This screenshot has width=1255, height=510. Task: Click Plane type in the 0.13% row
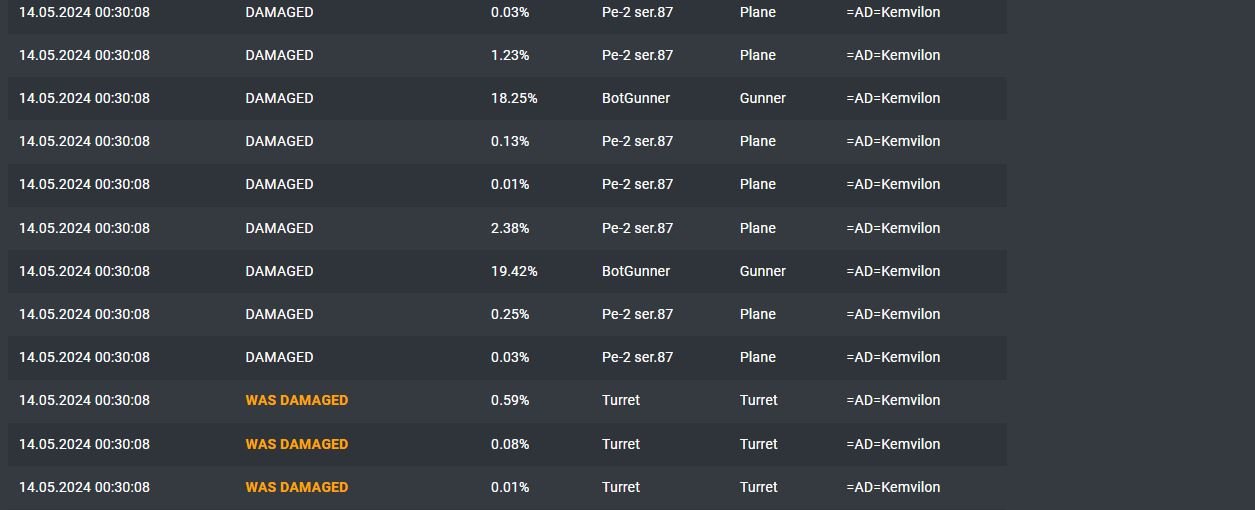(758, 141)
